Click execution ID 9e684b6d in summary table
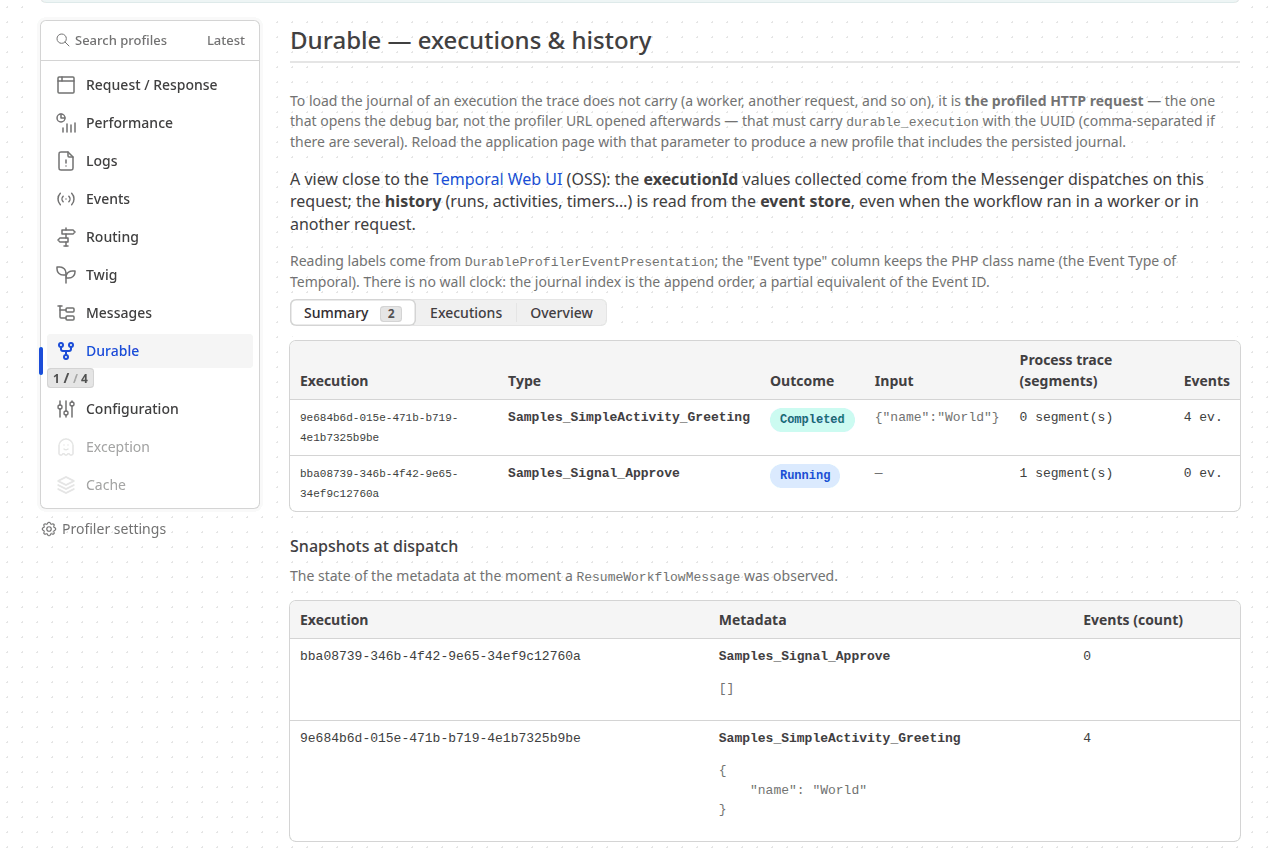This screenshot has width=1280, height=860. coord(379,427)
